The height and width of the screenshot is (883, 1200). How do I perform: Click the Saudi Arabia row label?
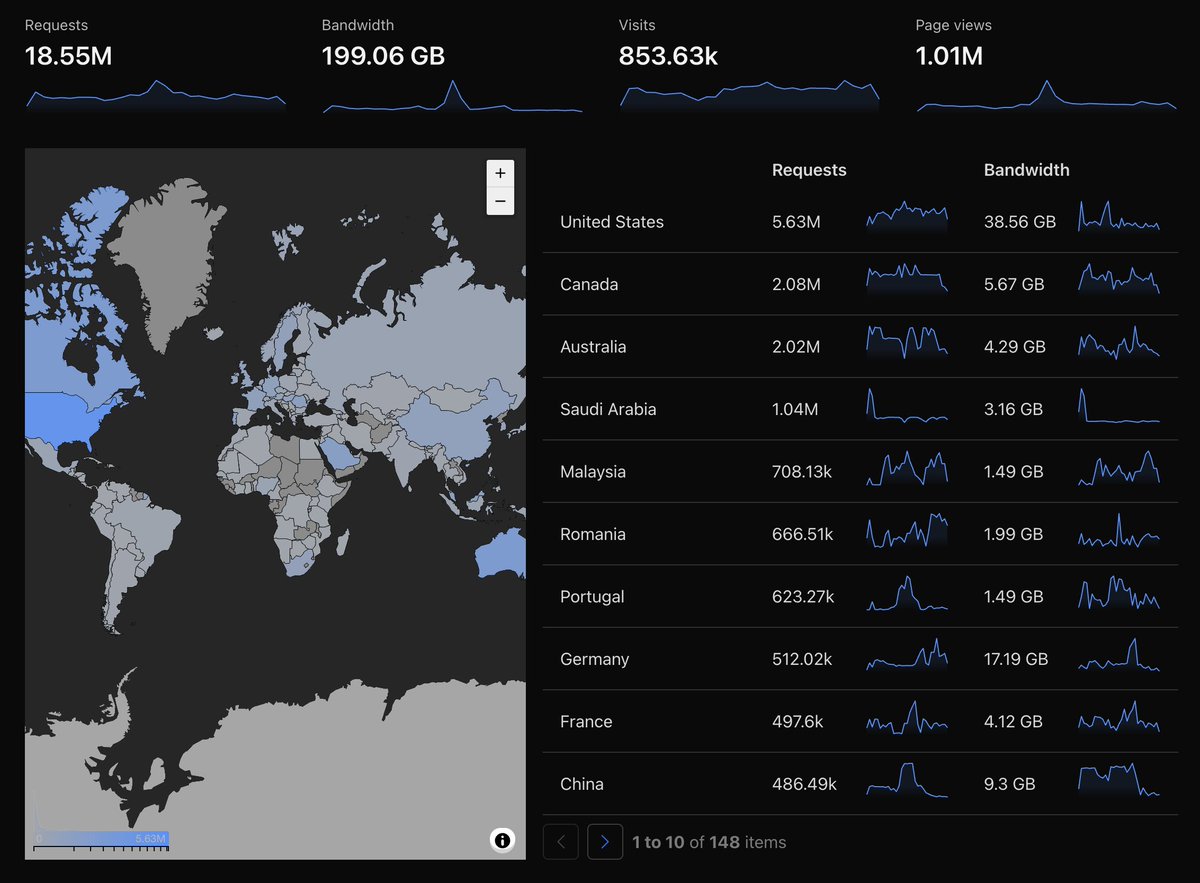click(608, 409)
